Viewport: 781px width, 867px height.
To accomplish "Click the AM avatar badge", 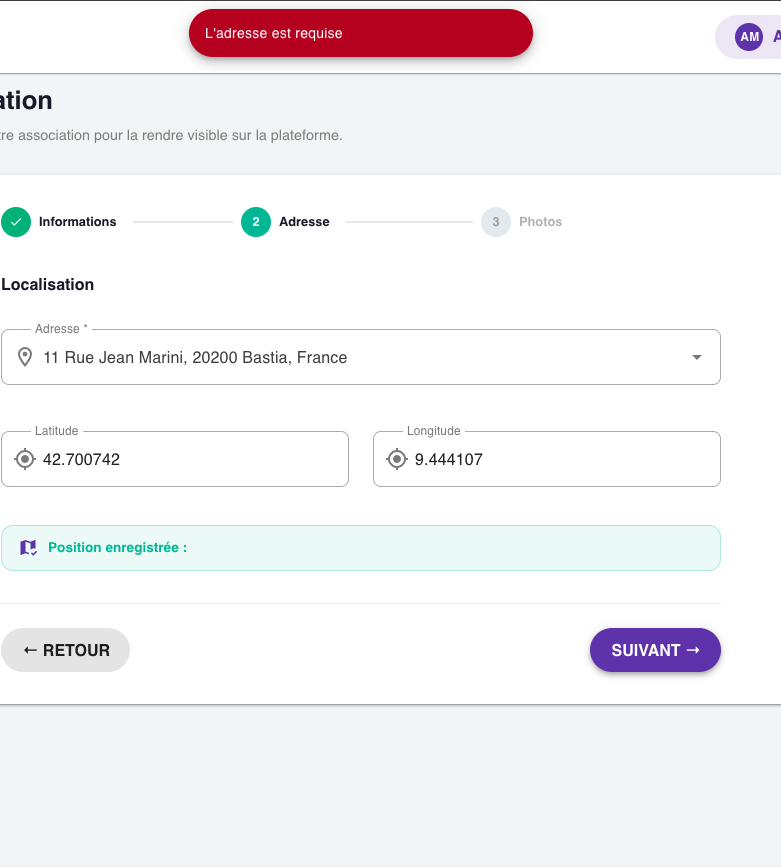I will pos(749,37).
